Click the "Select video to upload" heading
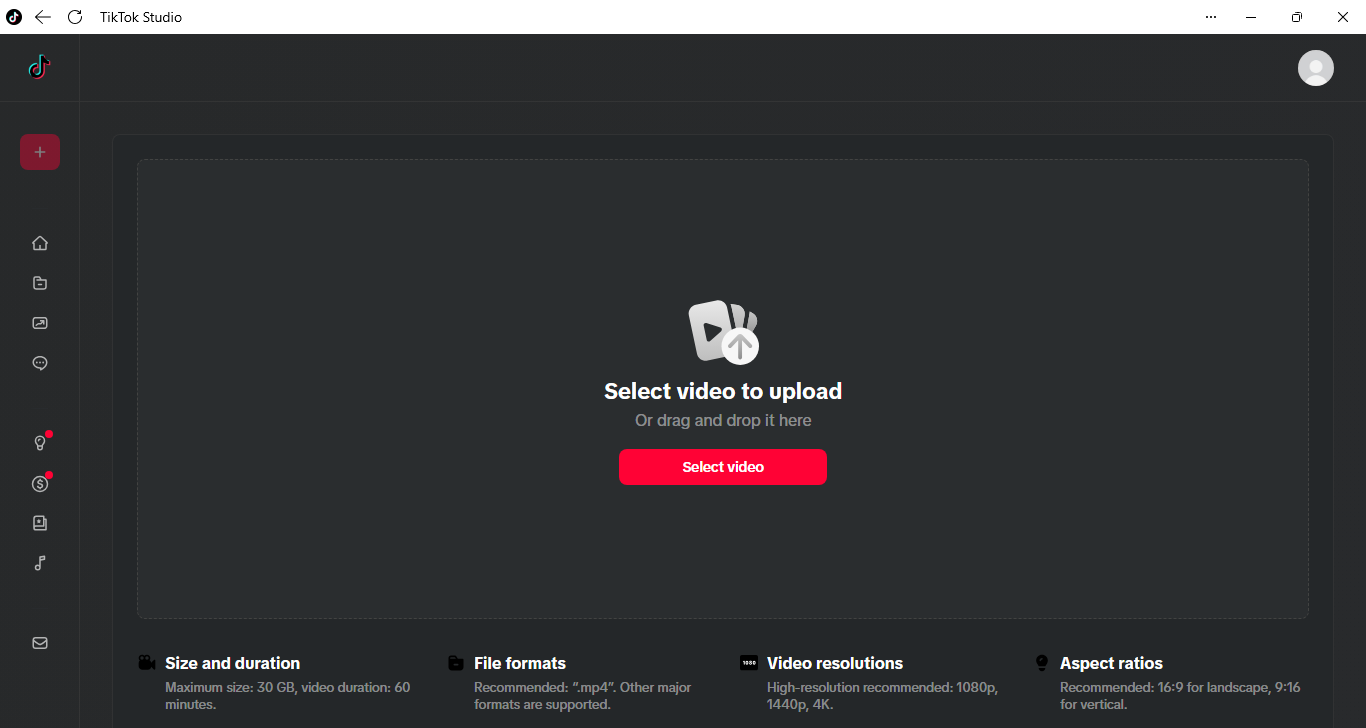This screenshot has height=728, width=1366. (722, 391)
